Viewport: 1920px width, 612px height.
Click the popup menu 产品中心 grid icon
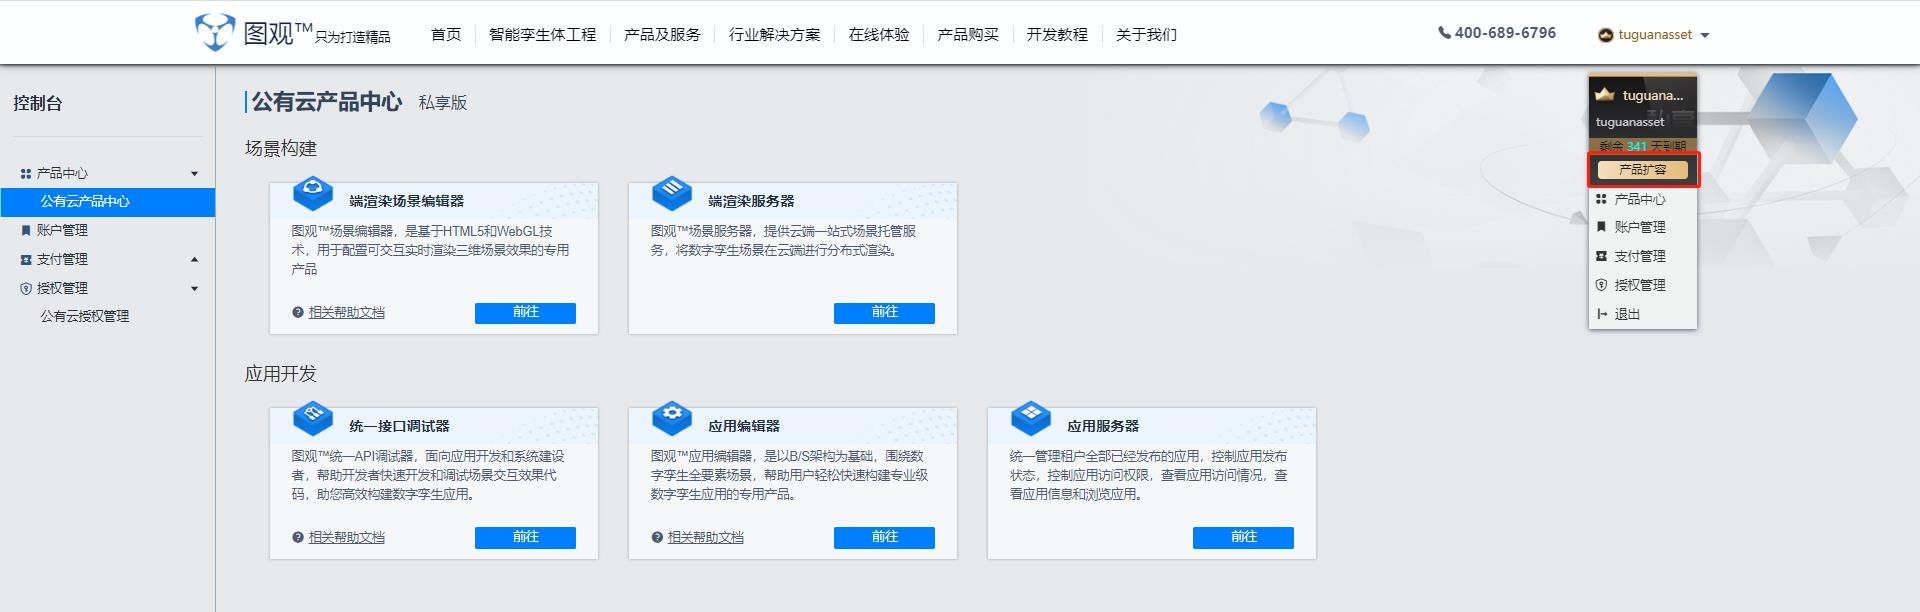(x=1601, y=199)
